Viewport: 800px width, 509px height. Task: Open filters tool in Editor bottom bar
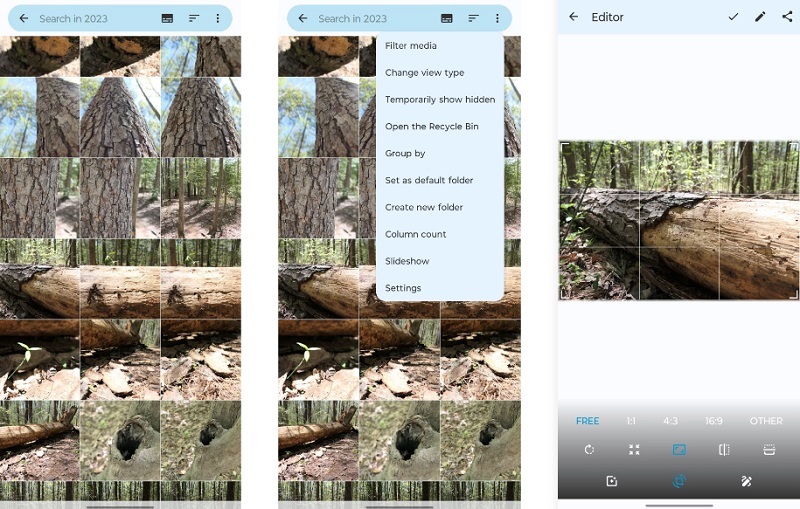click(x=612, y=481)
